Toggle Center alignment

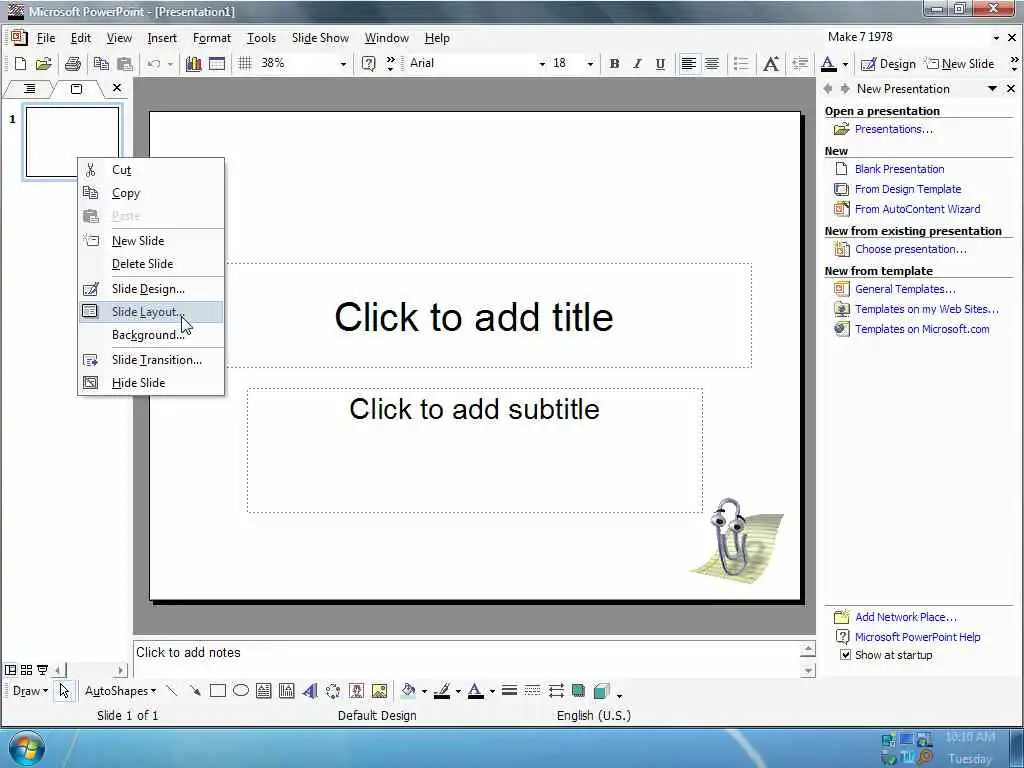[712, 64]
